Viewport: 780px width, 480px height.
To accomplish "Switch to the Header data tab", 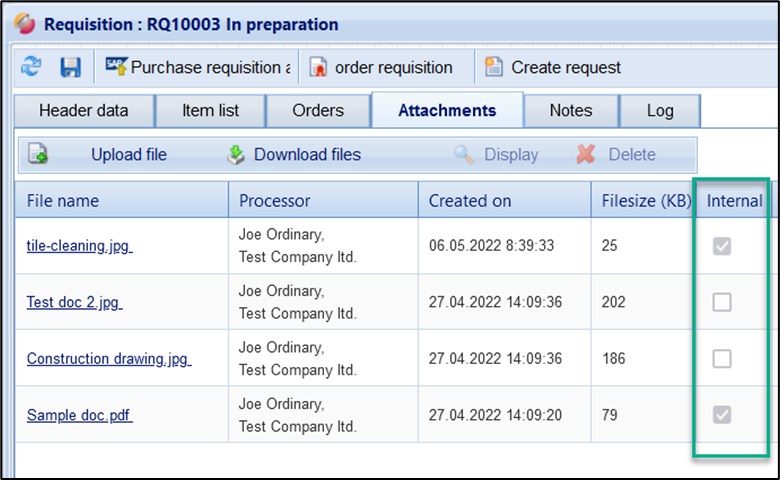I will pyautogui.click(x=84, y=111).
